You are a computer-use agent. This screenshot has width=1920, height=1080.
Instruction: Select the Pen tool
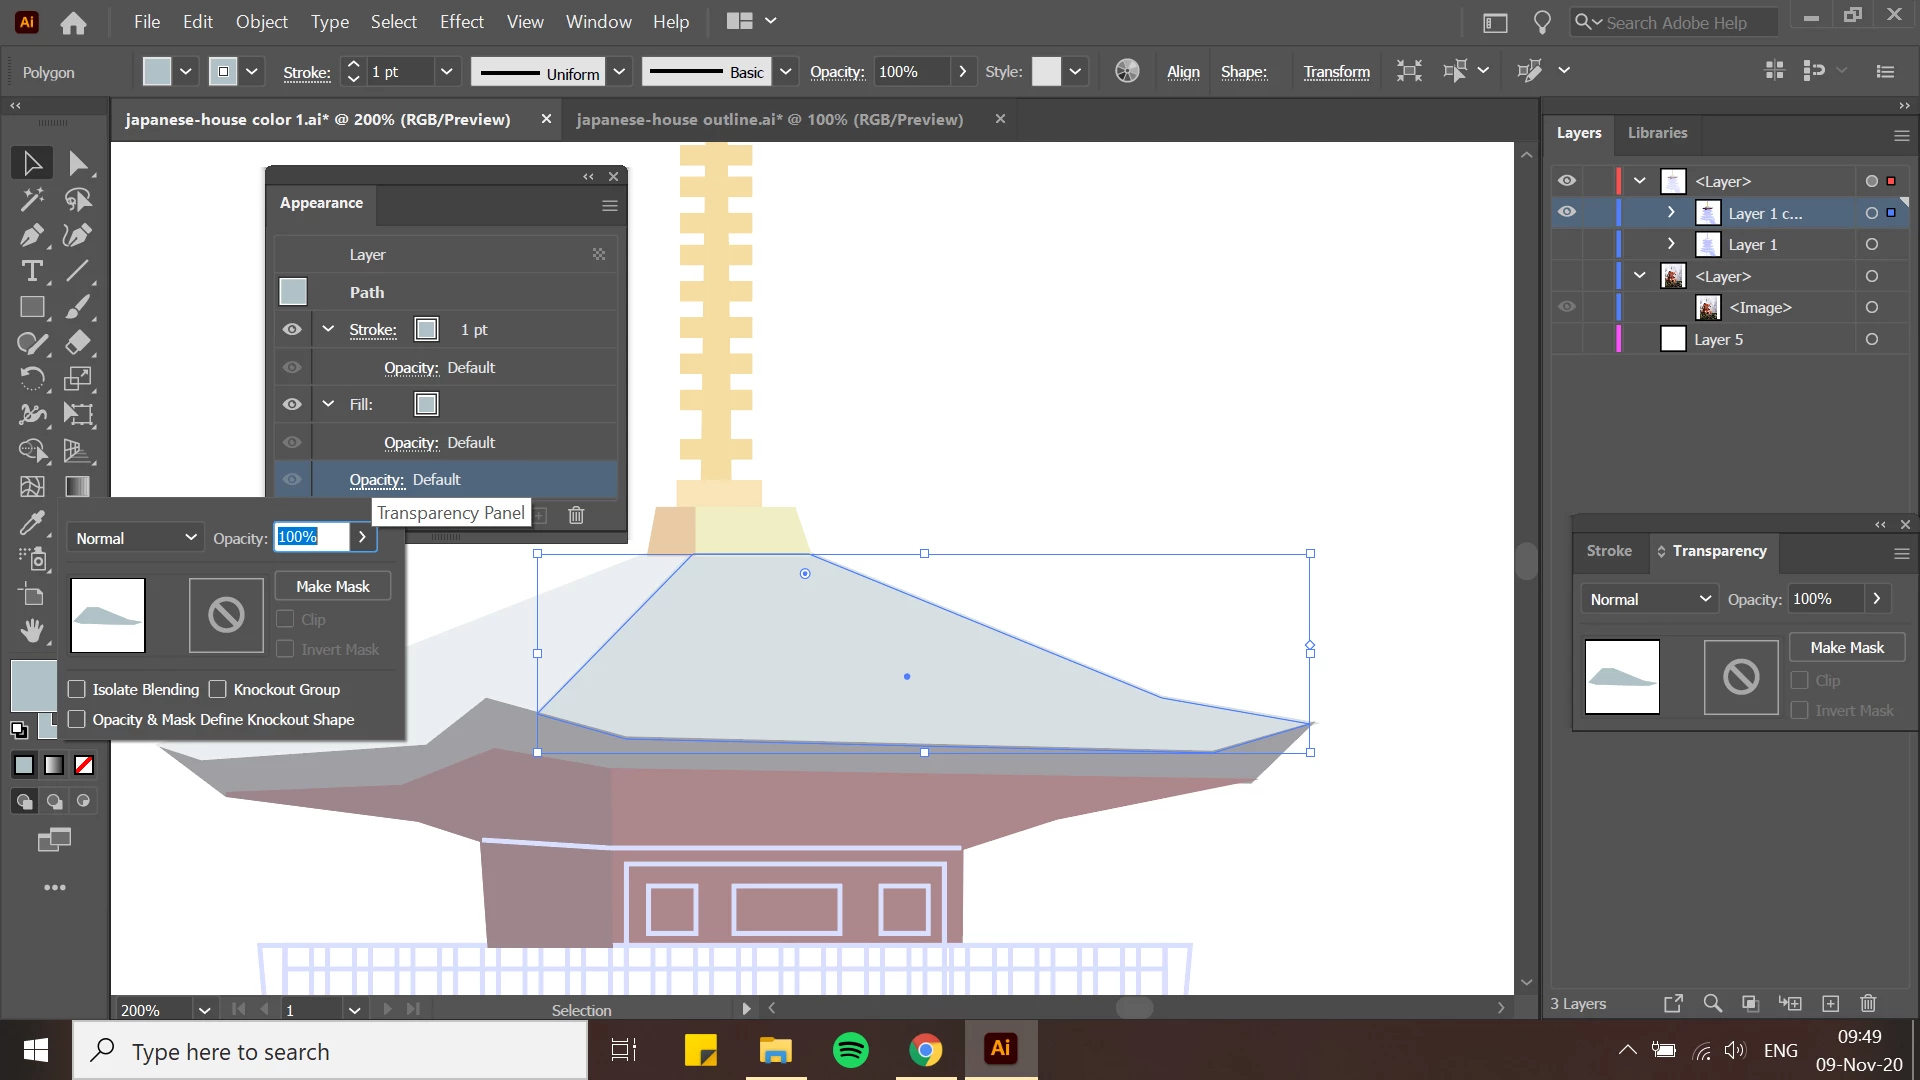(x=31, y=235)
